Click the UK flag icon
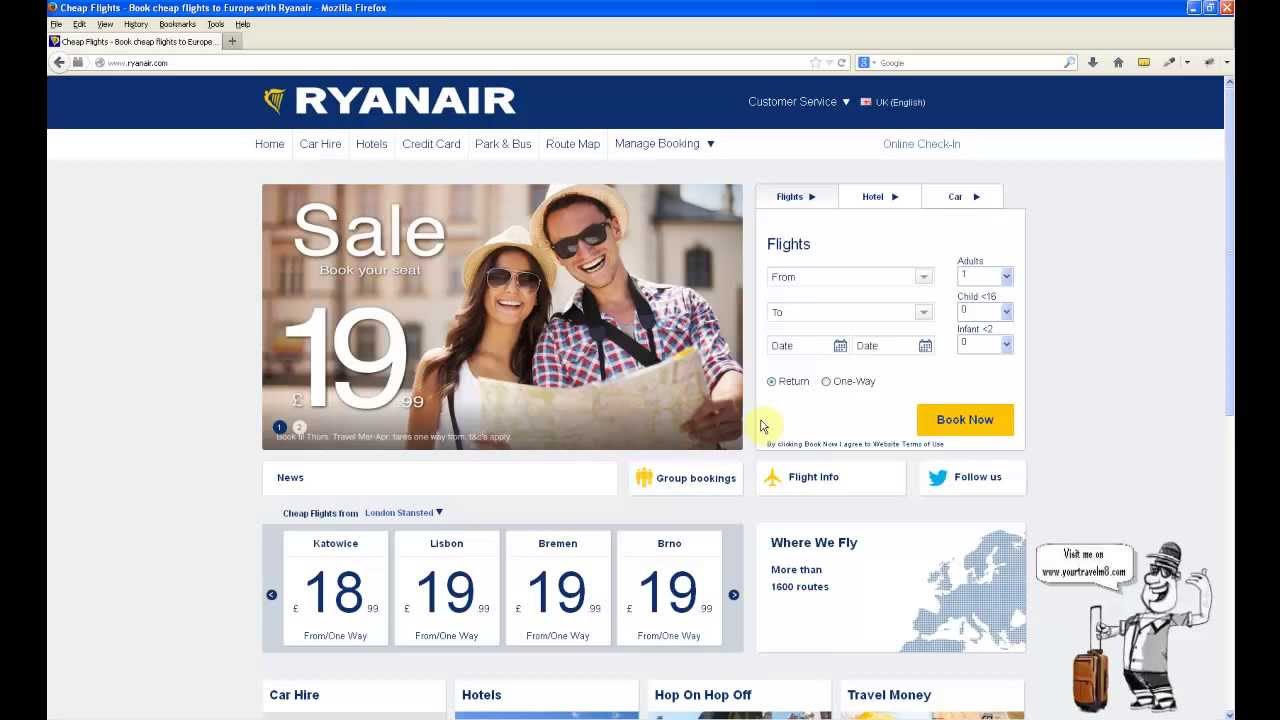The image size is (1280, 720). (x=866, y=102)
